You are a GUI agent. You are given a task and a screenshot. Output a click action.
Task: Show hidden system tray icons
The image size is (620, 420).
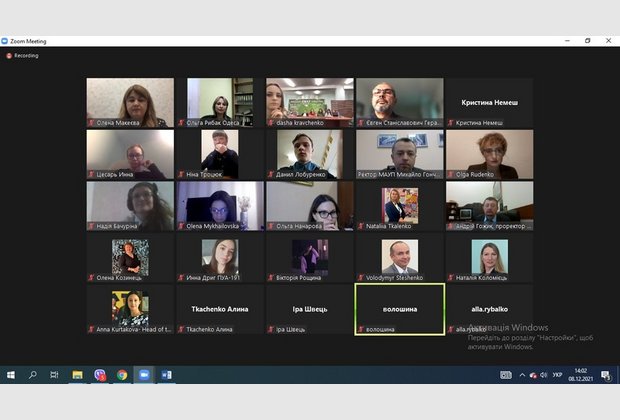tap(522, 375)
